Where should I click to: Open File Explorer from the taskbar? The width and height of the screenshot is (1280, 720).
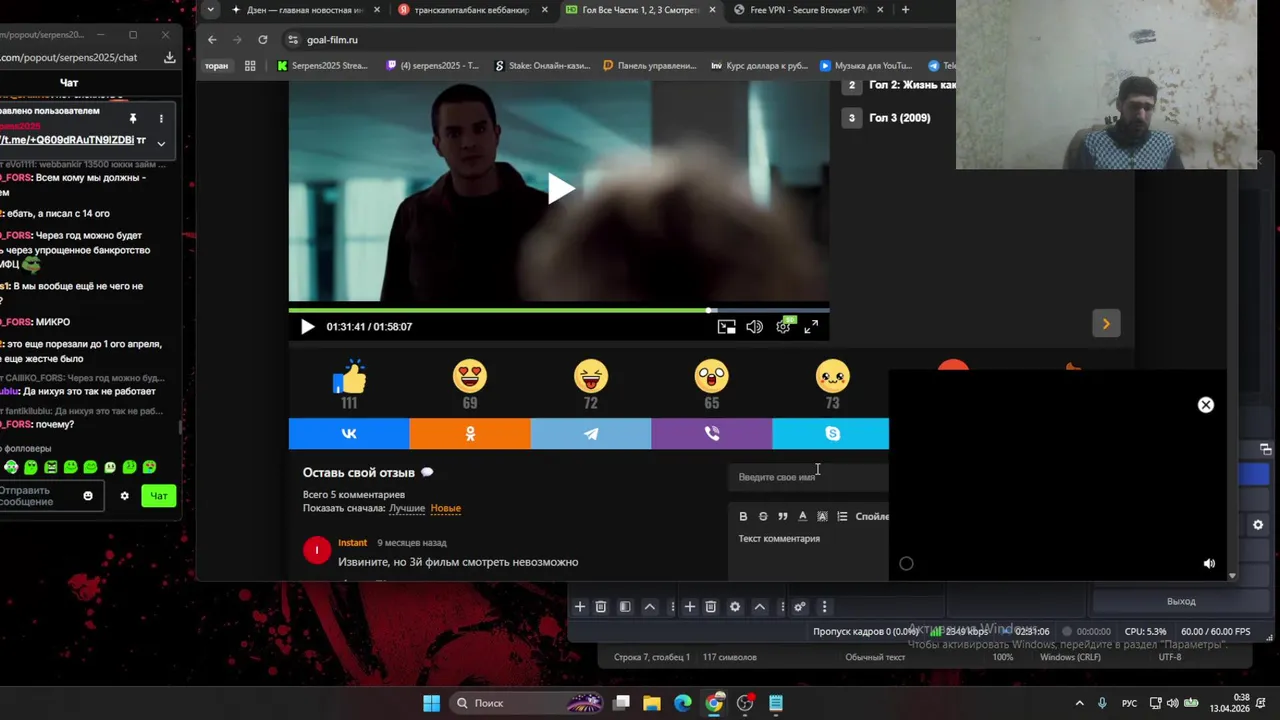pyautogui.click(x=652, y=703)
